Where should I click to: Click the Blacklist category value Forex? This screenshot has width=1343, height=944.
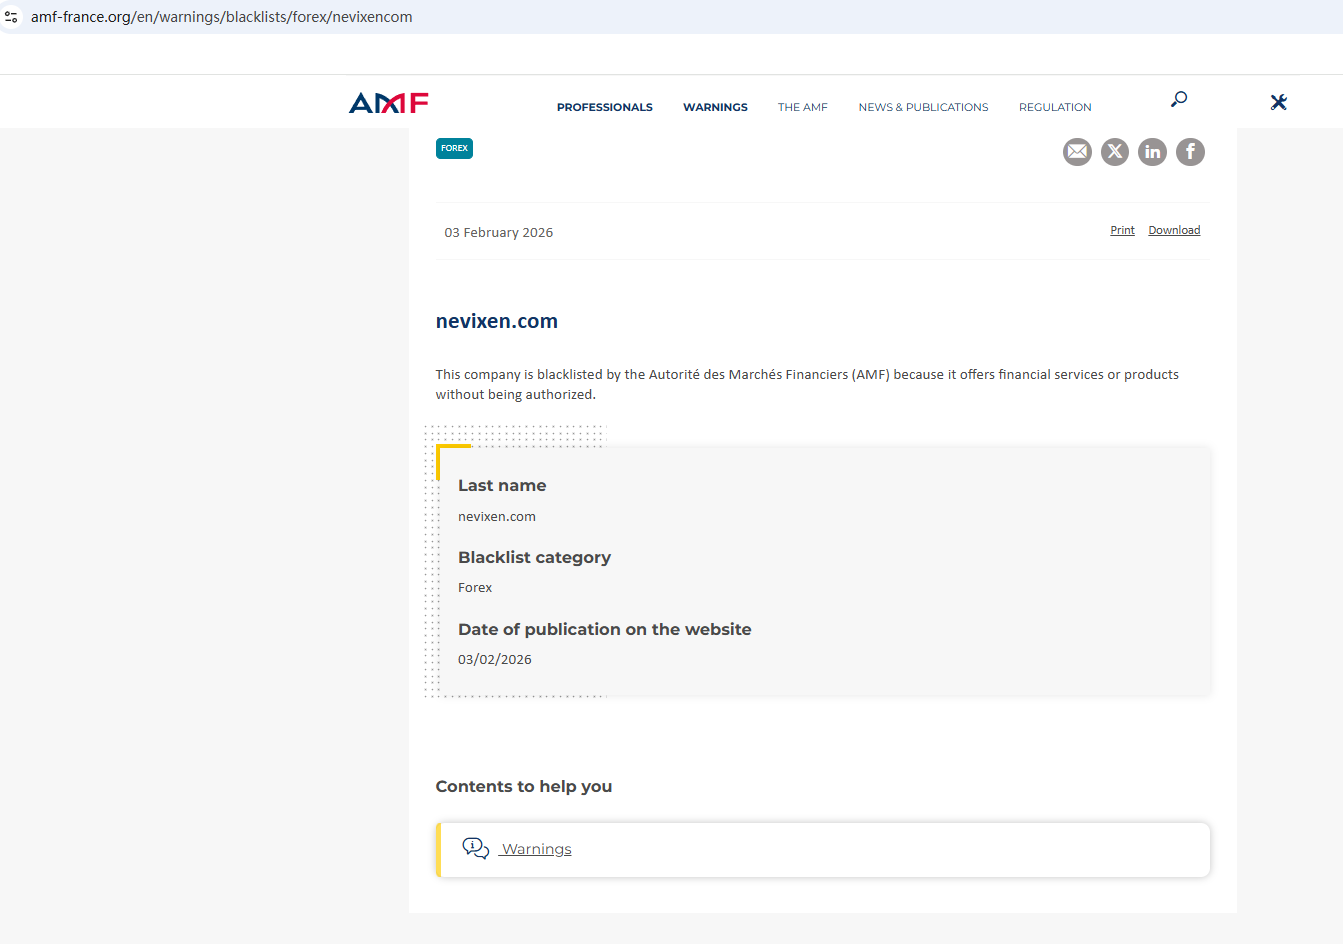[475, 587]
